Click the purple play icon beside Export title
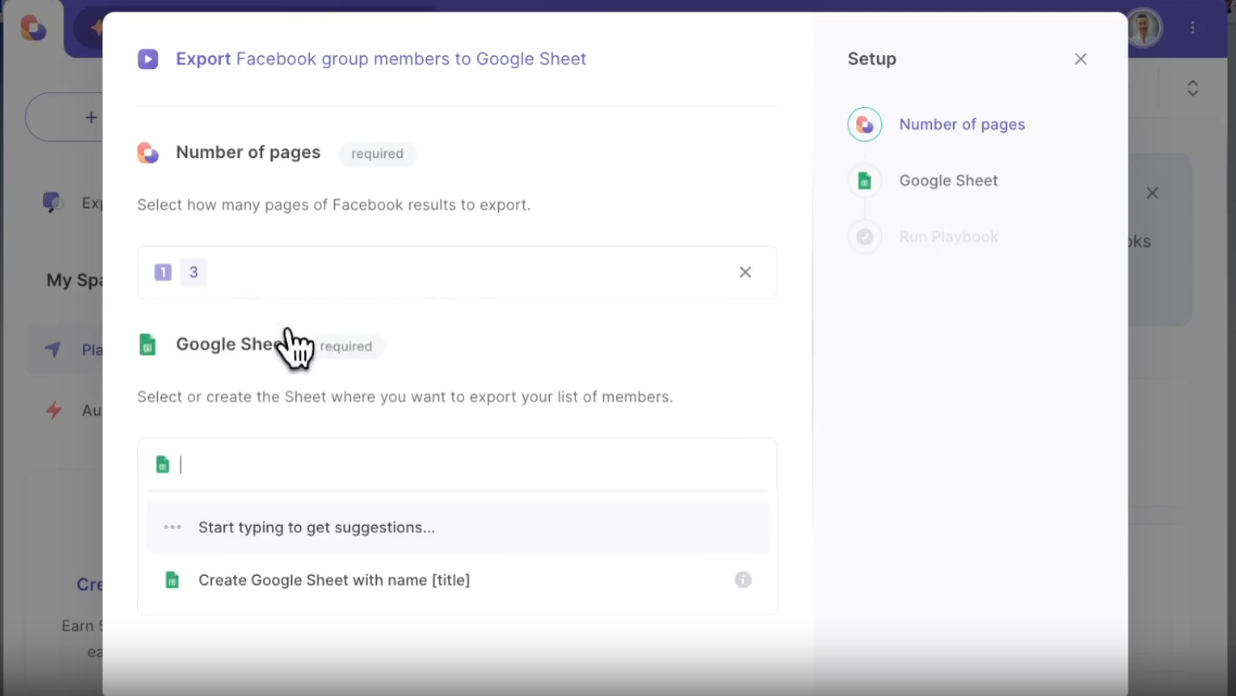The image size is (1236, 696). (148, 59)
